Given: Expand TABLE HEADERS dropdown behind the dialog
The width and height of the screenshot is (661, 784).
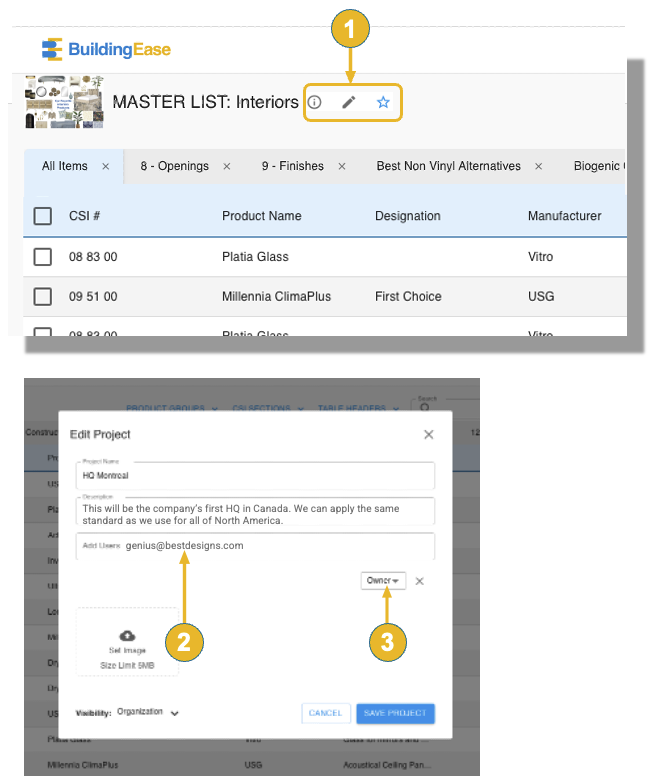Looking at the screenshot, I should coord(358,408).
